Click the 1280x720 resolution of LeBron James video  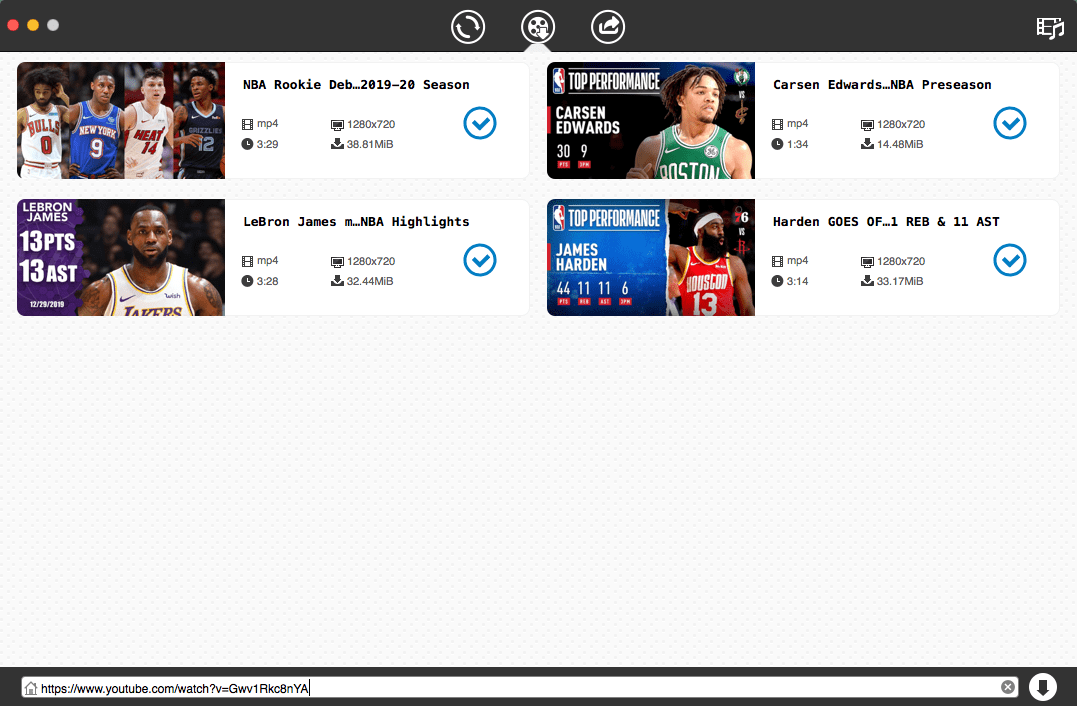(x=371, y=261)
